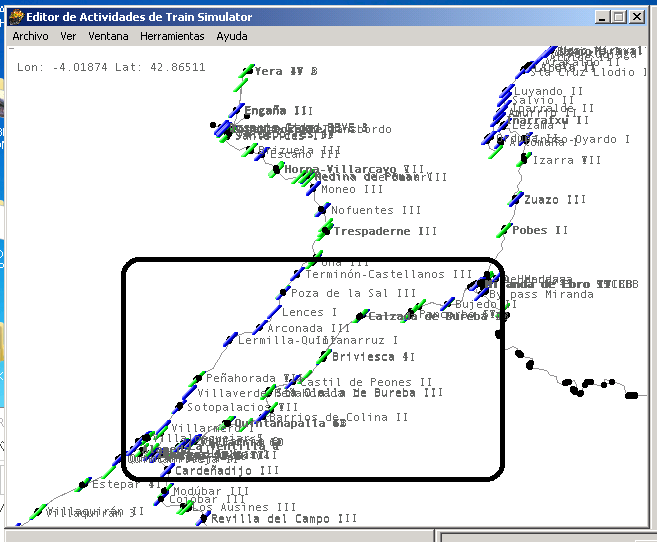Screen dimensions: 657x542
Task: Open the Ayuda menu
Action: tap(232, 36)
